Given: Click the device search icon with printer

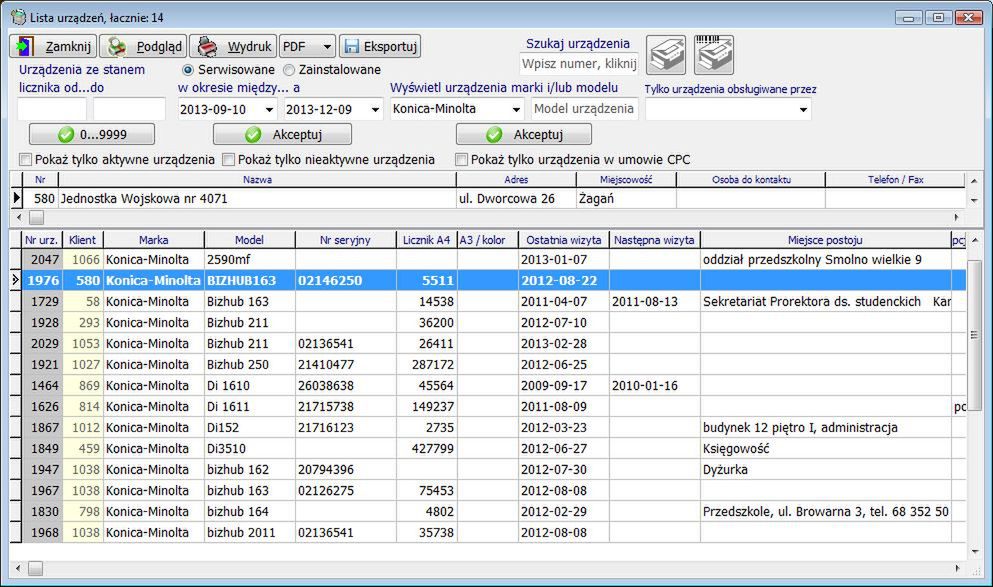Looking at the screenshot, I should [666, 55].
